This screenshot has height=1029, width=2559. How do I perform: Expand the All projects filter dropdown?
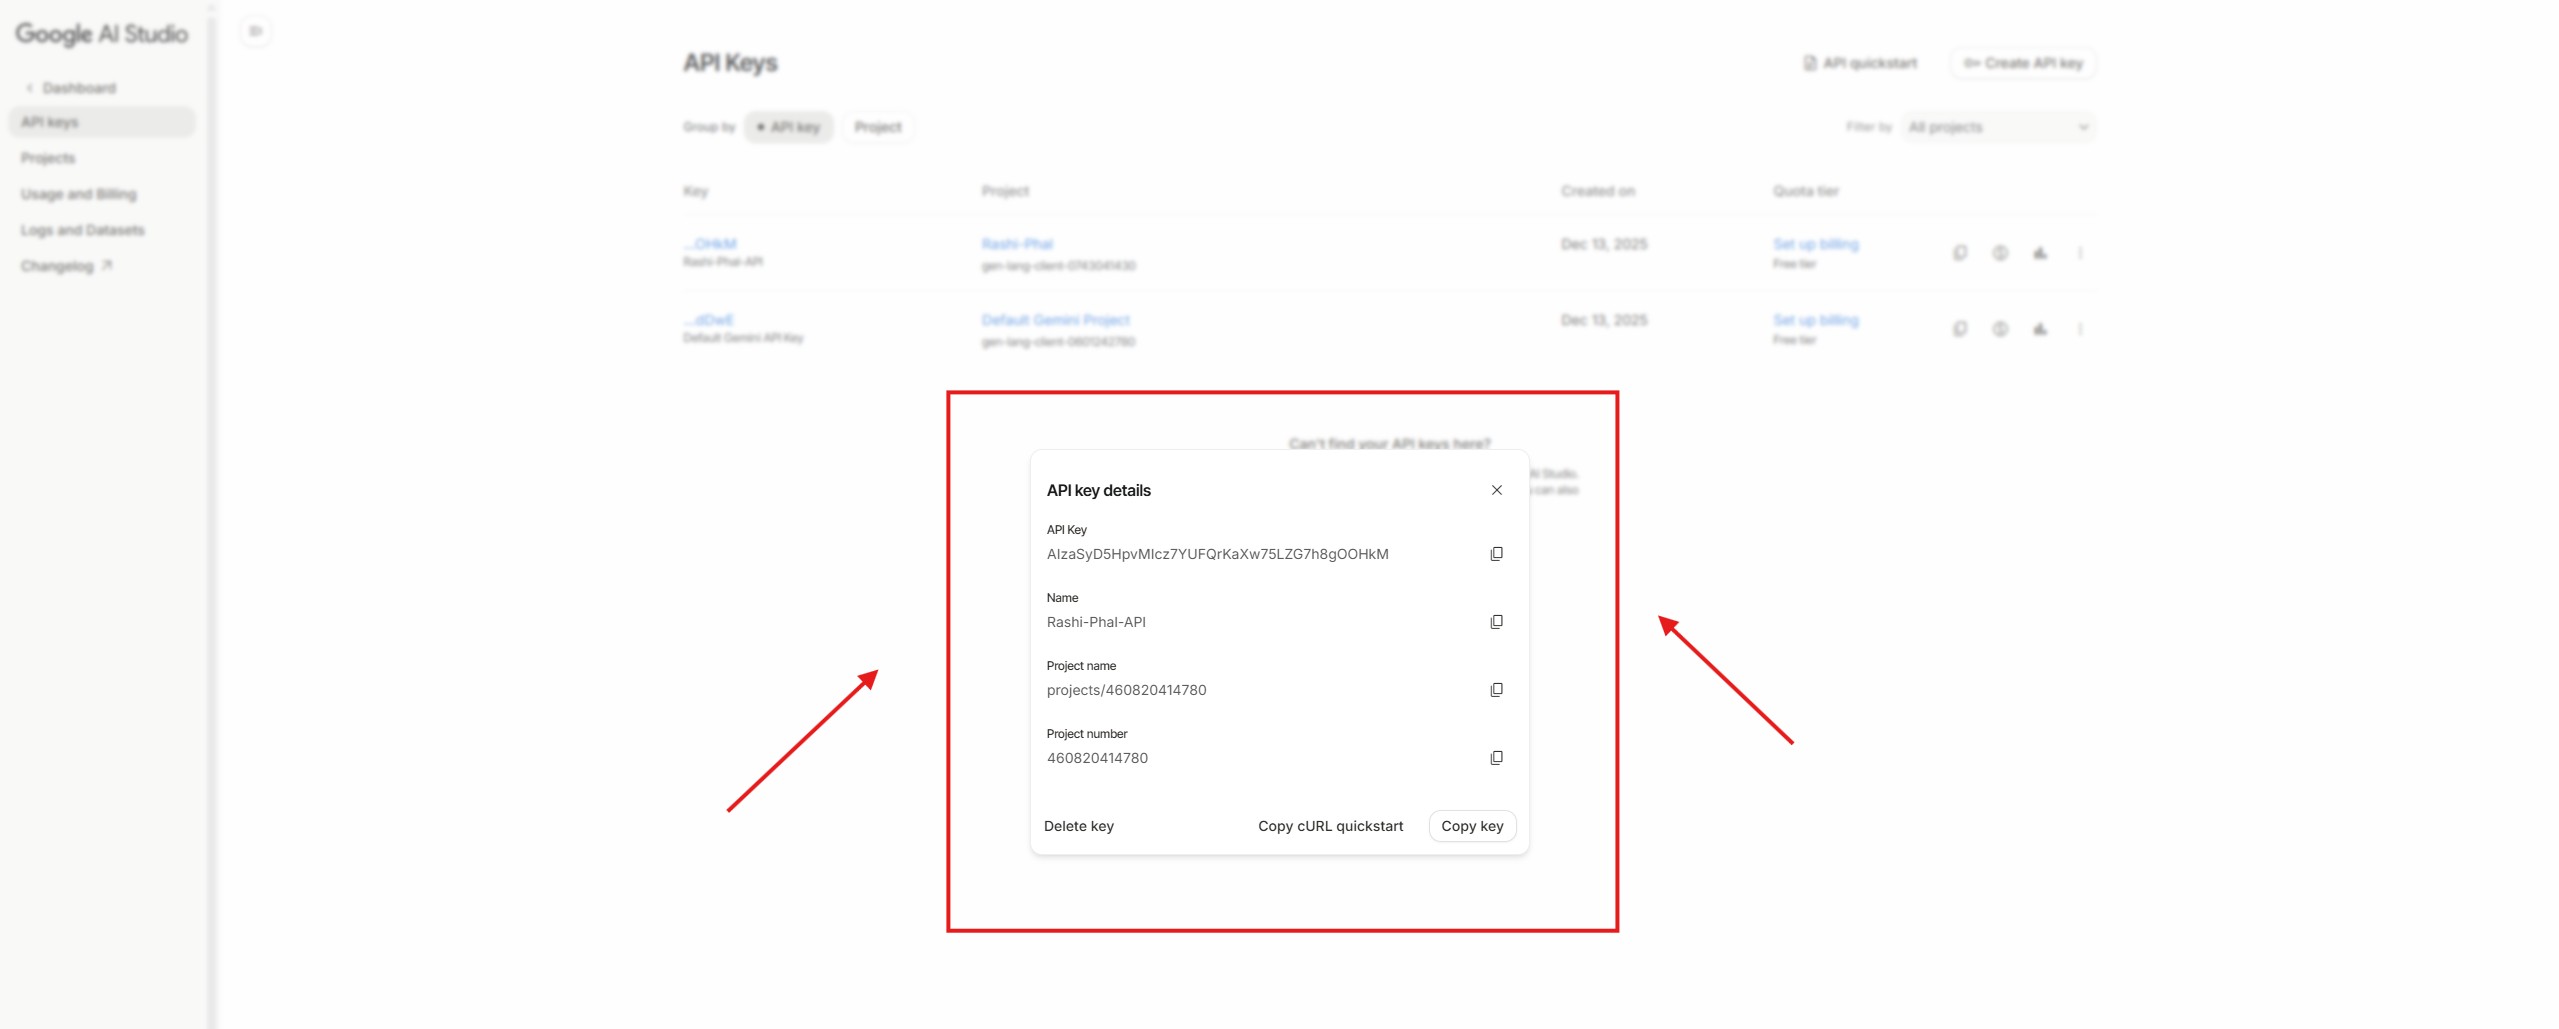[x=1997, y=127]
